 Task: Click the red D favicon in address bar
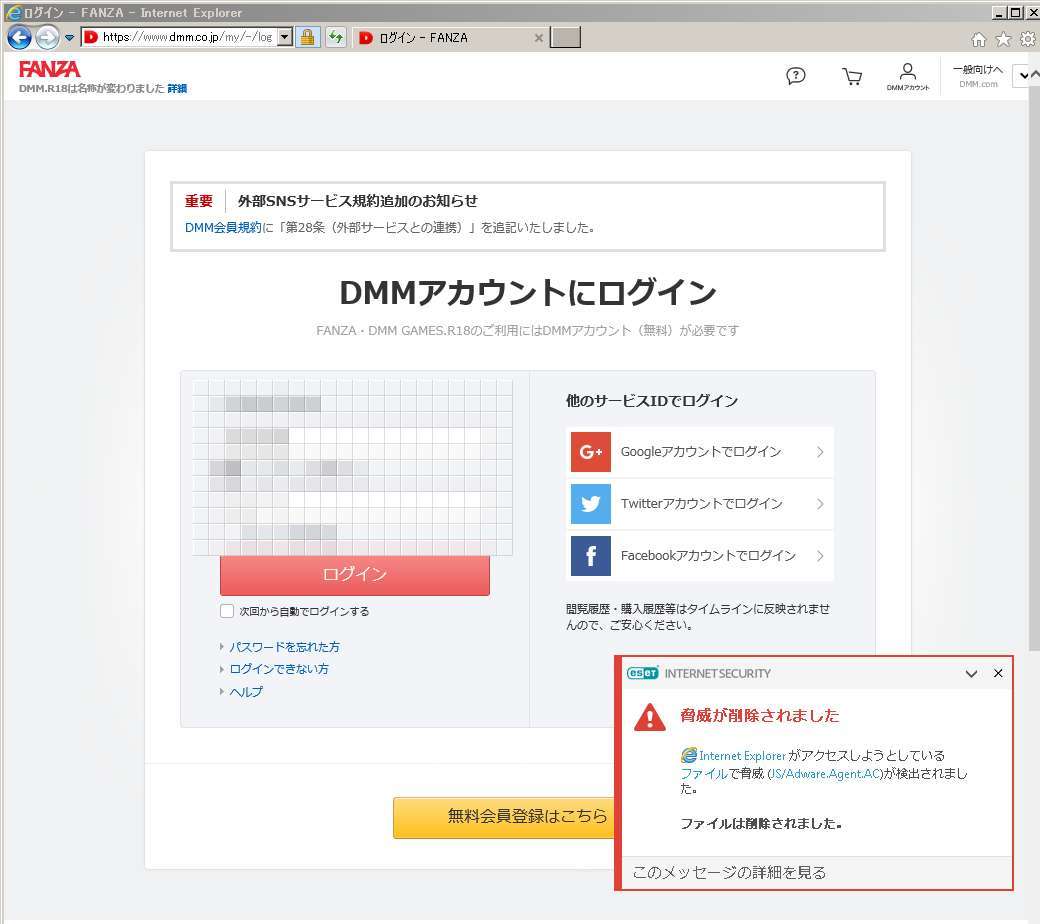(x=91, y=37)
